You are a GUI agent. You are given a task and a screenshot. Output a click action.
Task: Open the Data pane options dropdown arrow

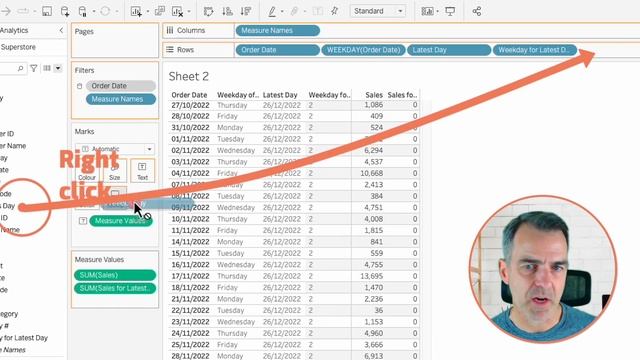click(58, 68)
